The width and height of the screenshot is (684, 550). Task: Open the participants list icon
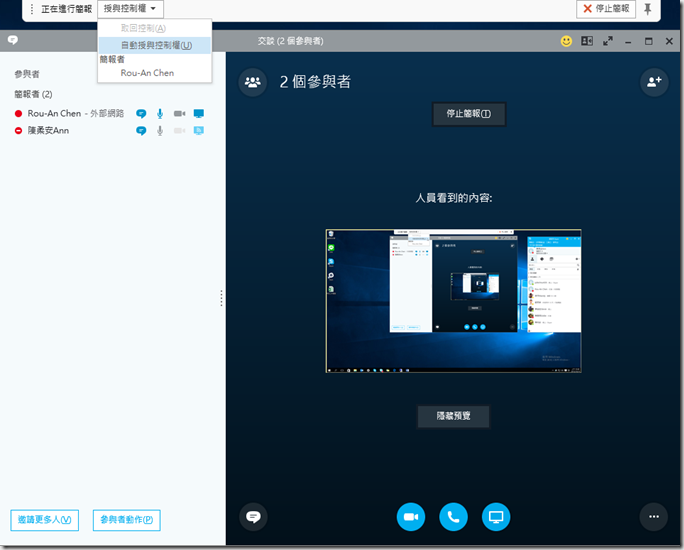point(252,83)
